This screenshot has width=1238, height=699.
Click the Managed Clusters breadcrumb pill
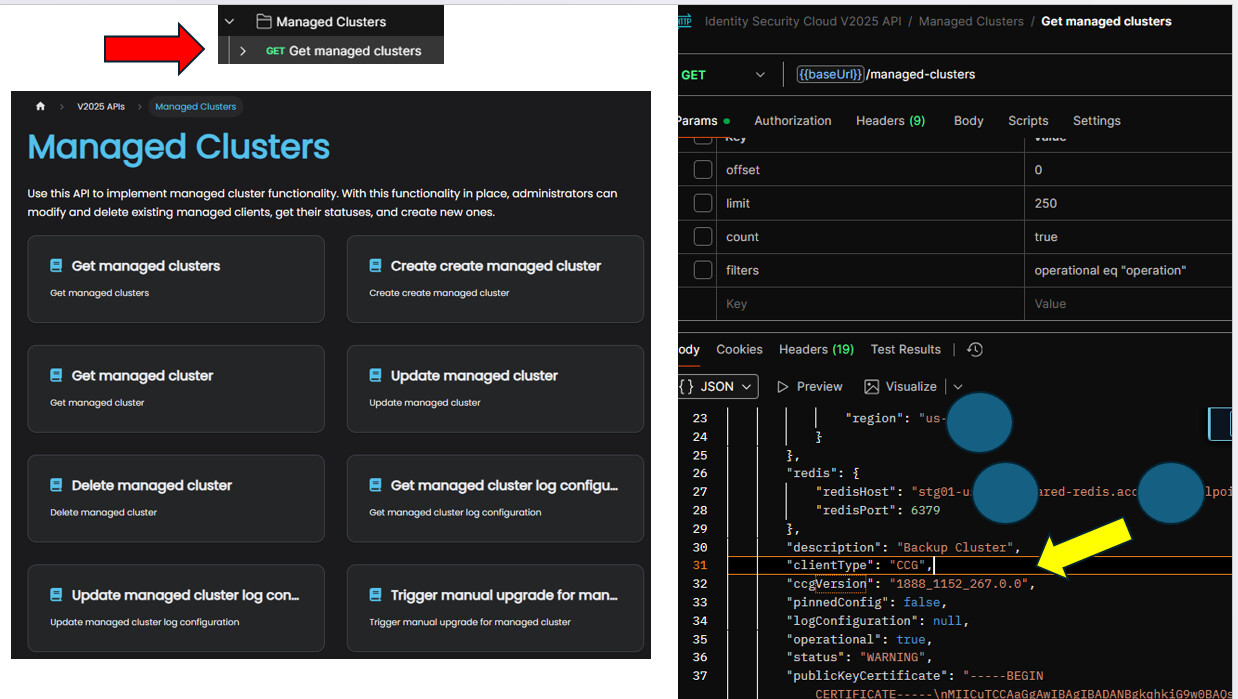[196, 106]
